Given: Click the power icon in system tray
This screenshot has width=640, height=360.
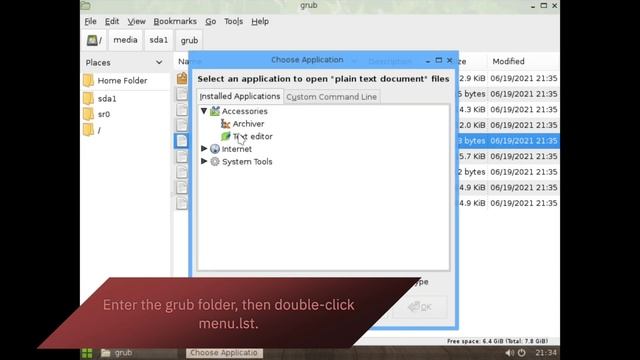Looking at the screenshot, I should point(522,353).
